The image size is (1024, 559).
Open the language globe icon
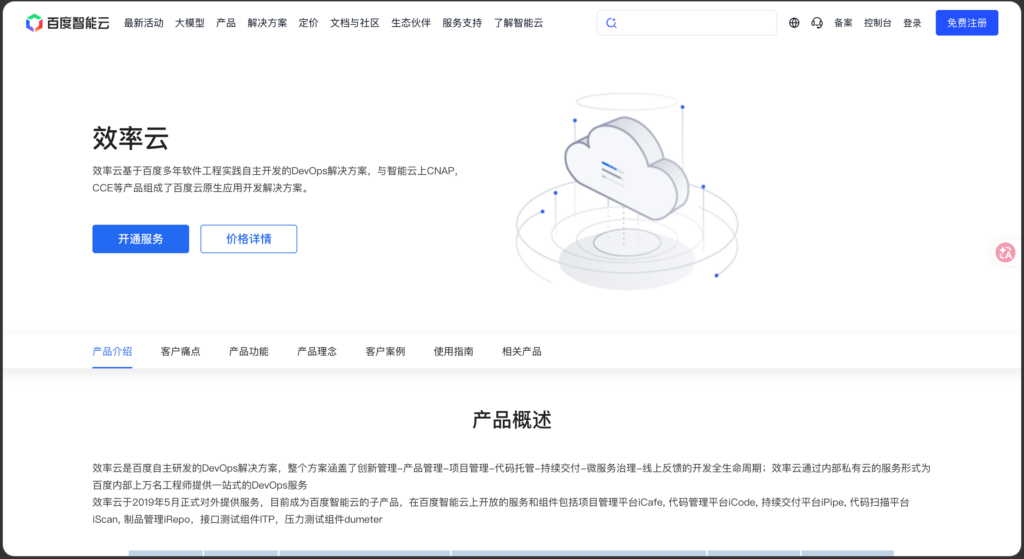[794, 23]
